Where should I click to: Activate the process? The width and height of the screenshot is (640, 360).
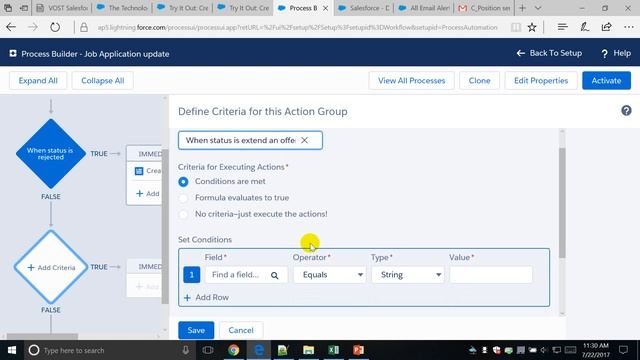pyautogui.click(x=606, y=80)
